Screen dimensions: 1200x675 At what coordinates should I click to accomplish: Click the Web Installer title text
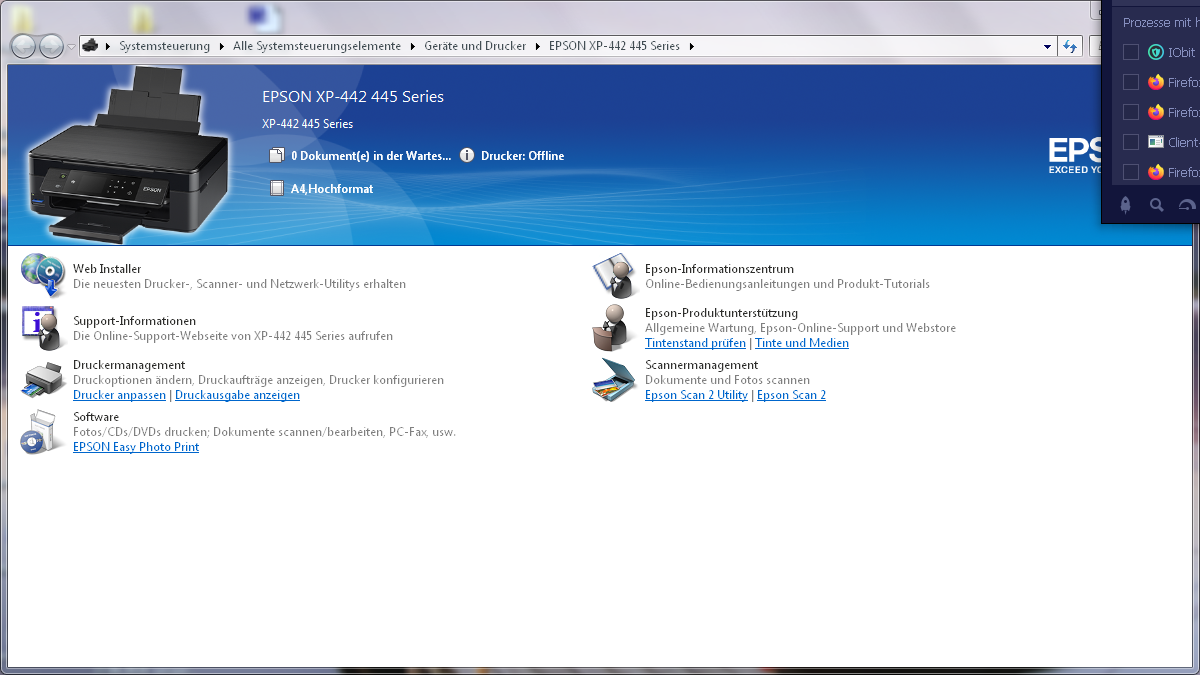(107, 269)
